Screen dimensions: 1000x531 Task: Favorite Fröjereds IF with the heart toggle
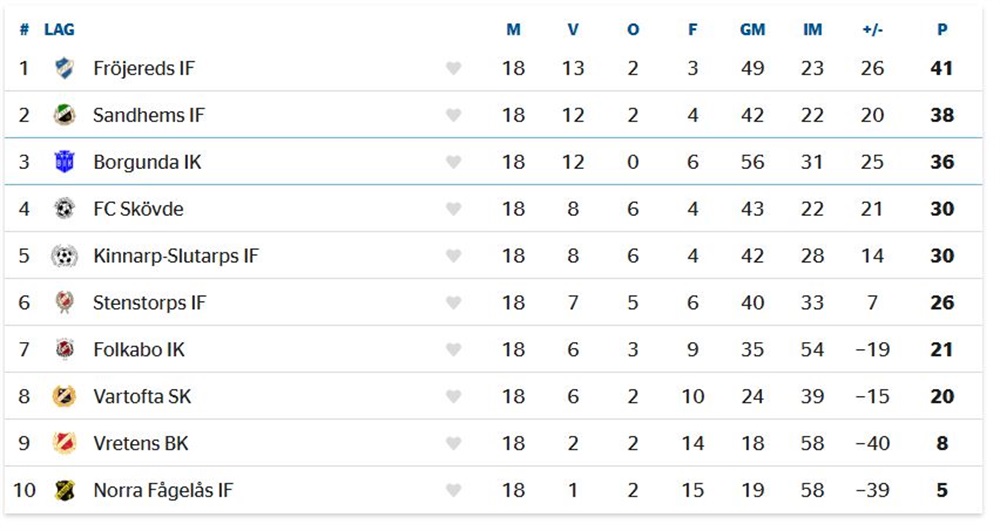(453, 69)
